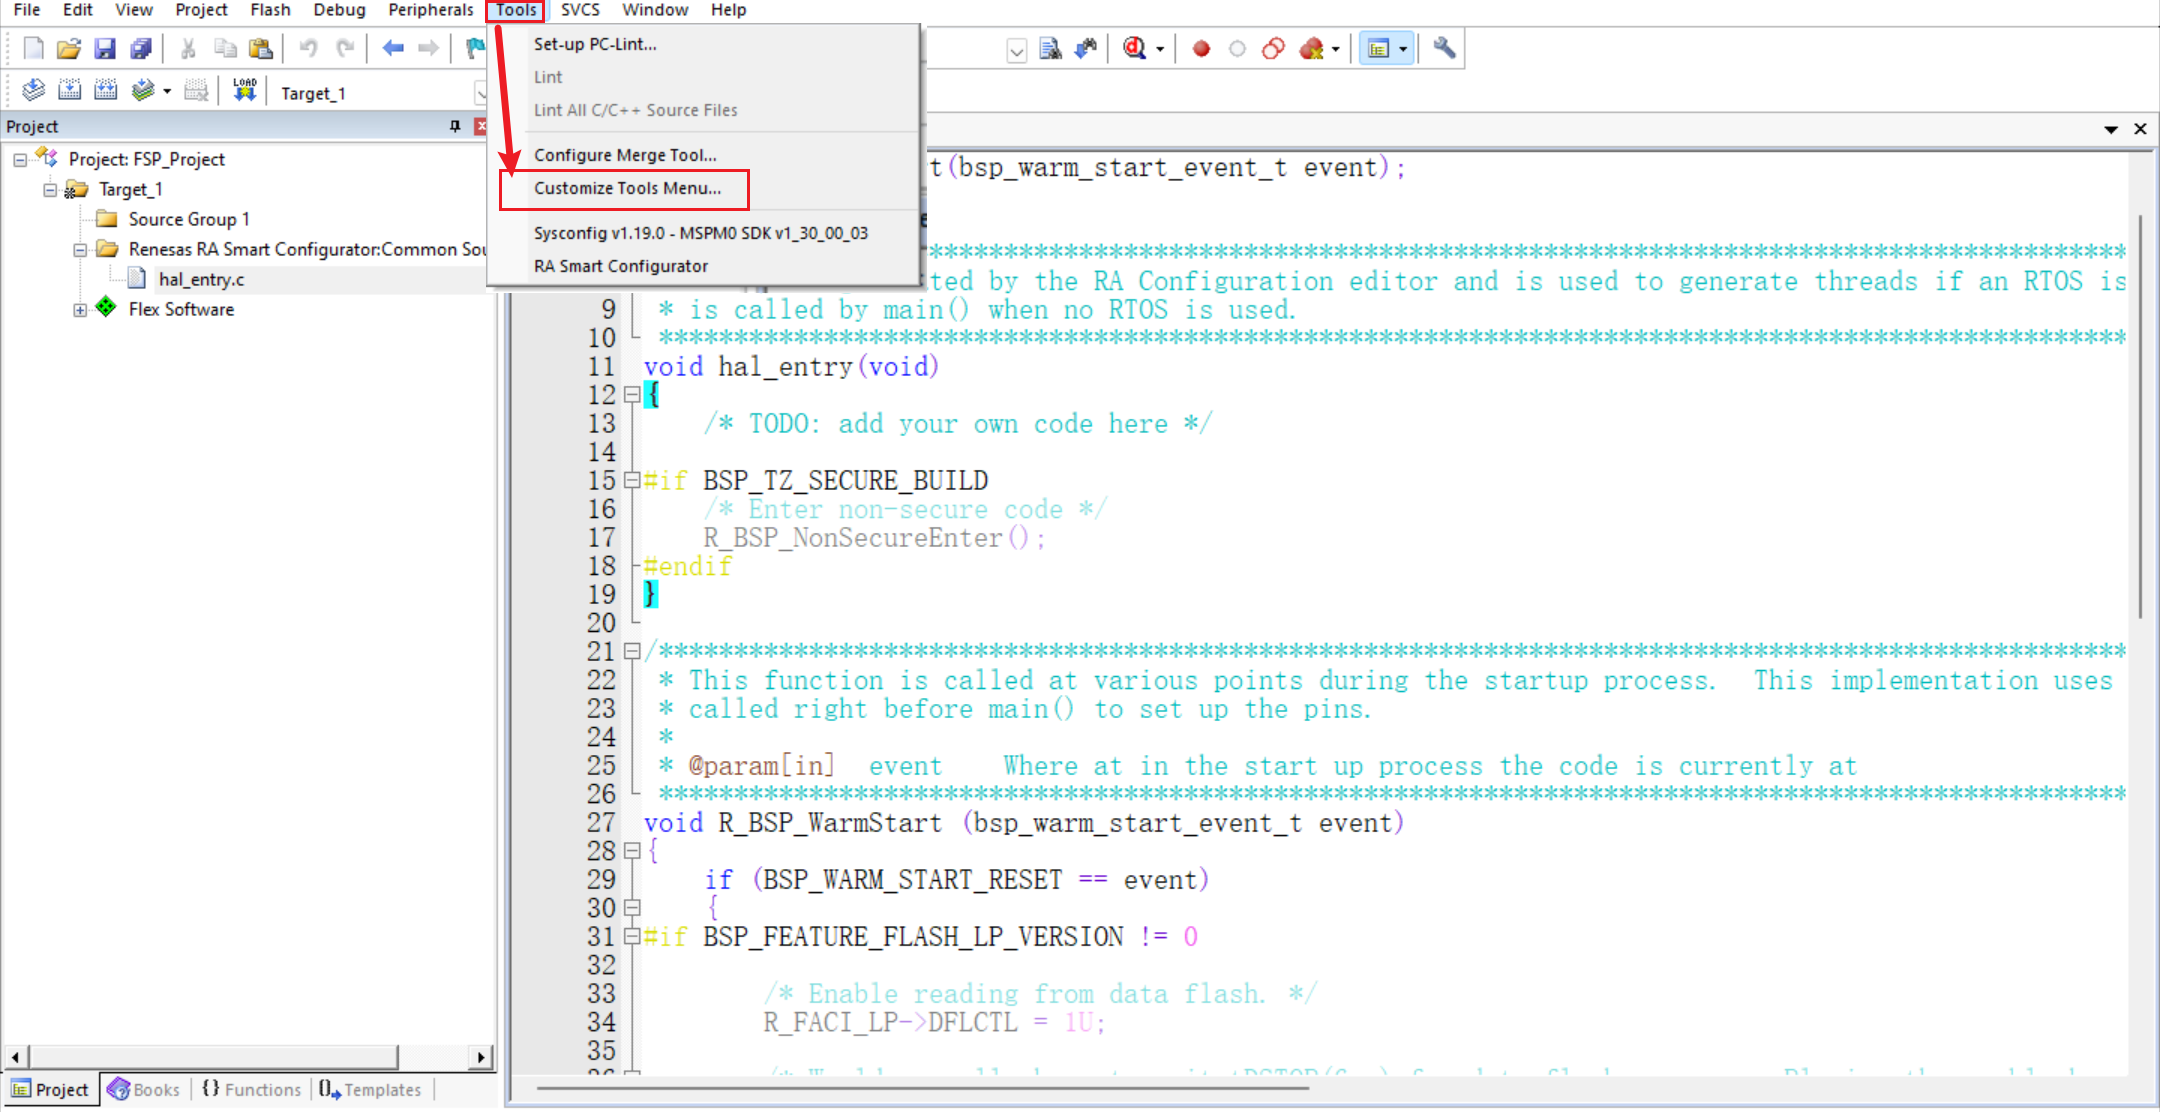Select hal_entry.c in project tree

point(201,280)
